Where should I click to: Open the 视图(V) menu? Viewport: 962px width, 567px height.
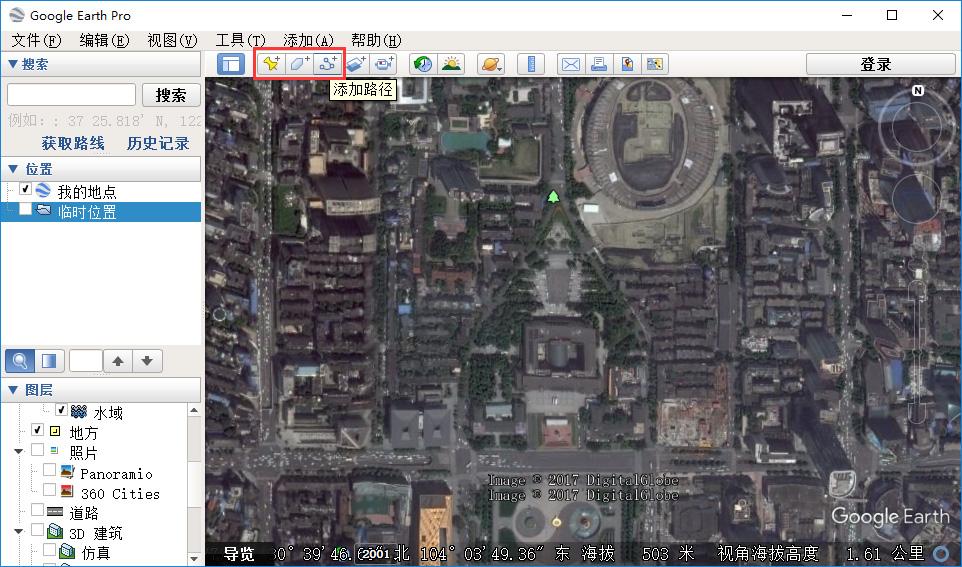[172, 40]
